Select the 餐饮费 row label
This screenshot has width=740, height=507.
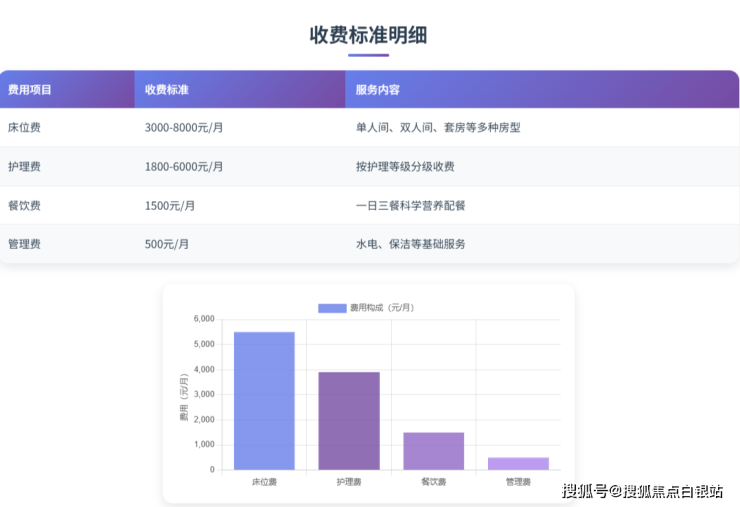point(24,206)
